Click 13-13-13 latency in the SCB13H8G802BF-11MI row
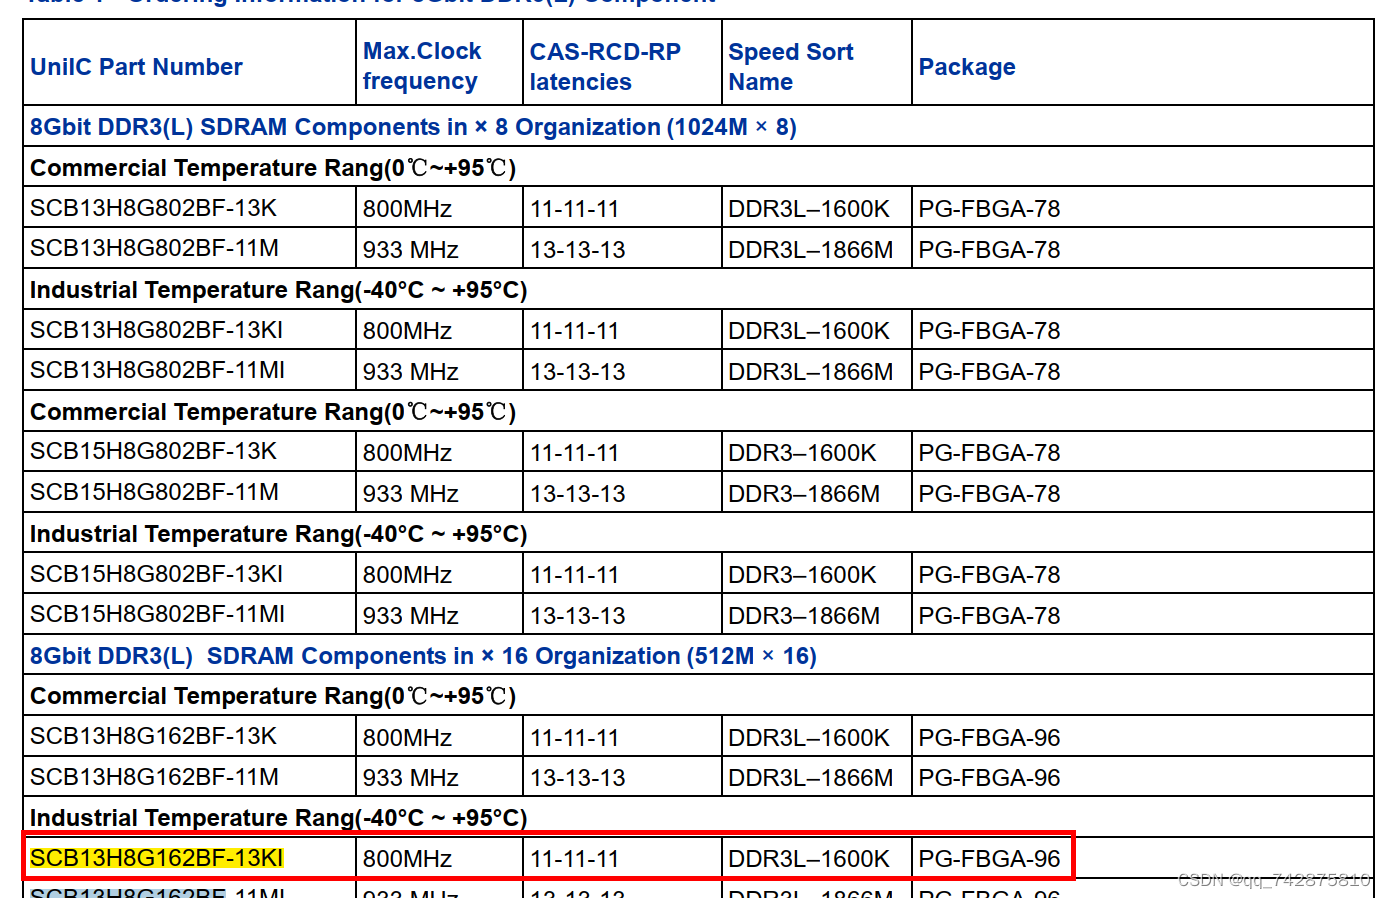This screenshot has height=898, width=1386. tap(577, 372)
